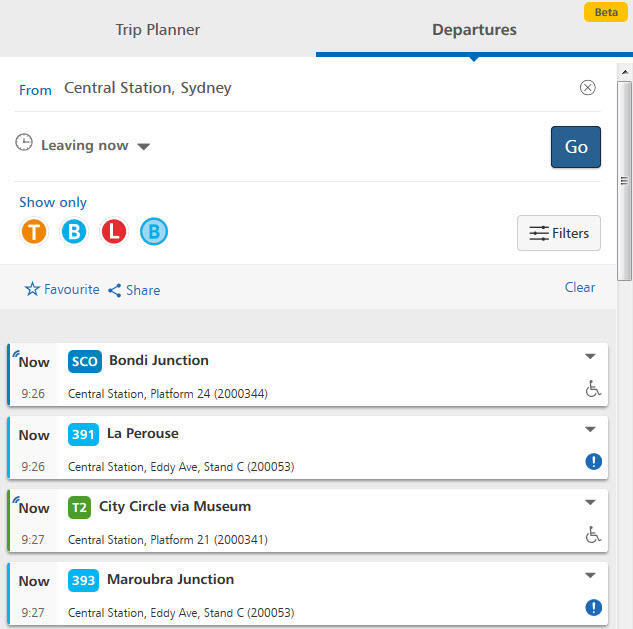Screen dimensions: 633x629
Task: Select the Departures tab
Action: click(474, 29)
